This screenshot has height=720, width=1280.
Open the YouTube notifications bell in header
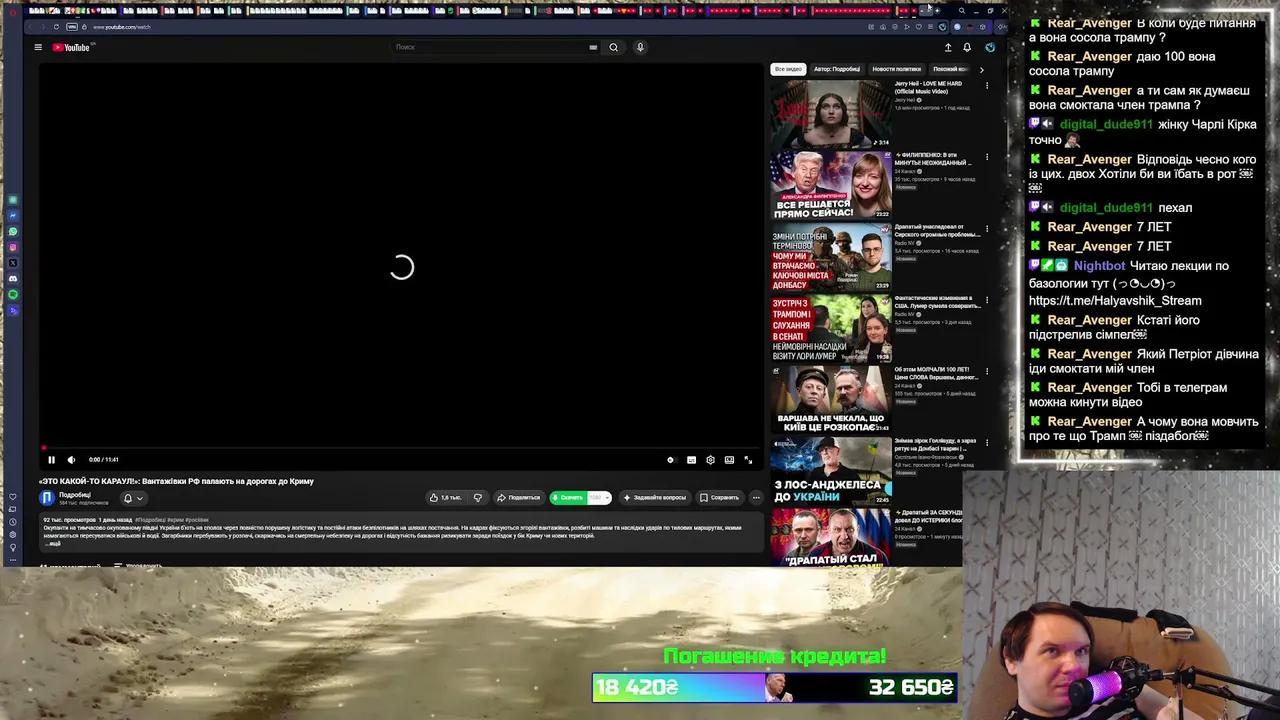(967, 47)
